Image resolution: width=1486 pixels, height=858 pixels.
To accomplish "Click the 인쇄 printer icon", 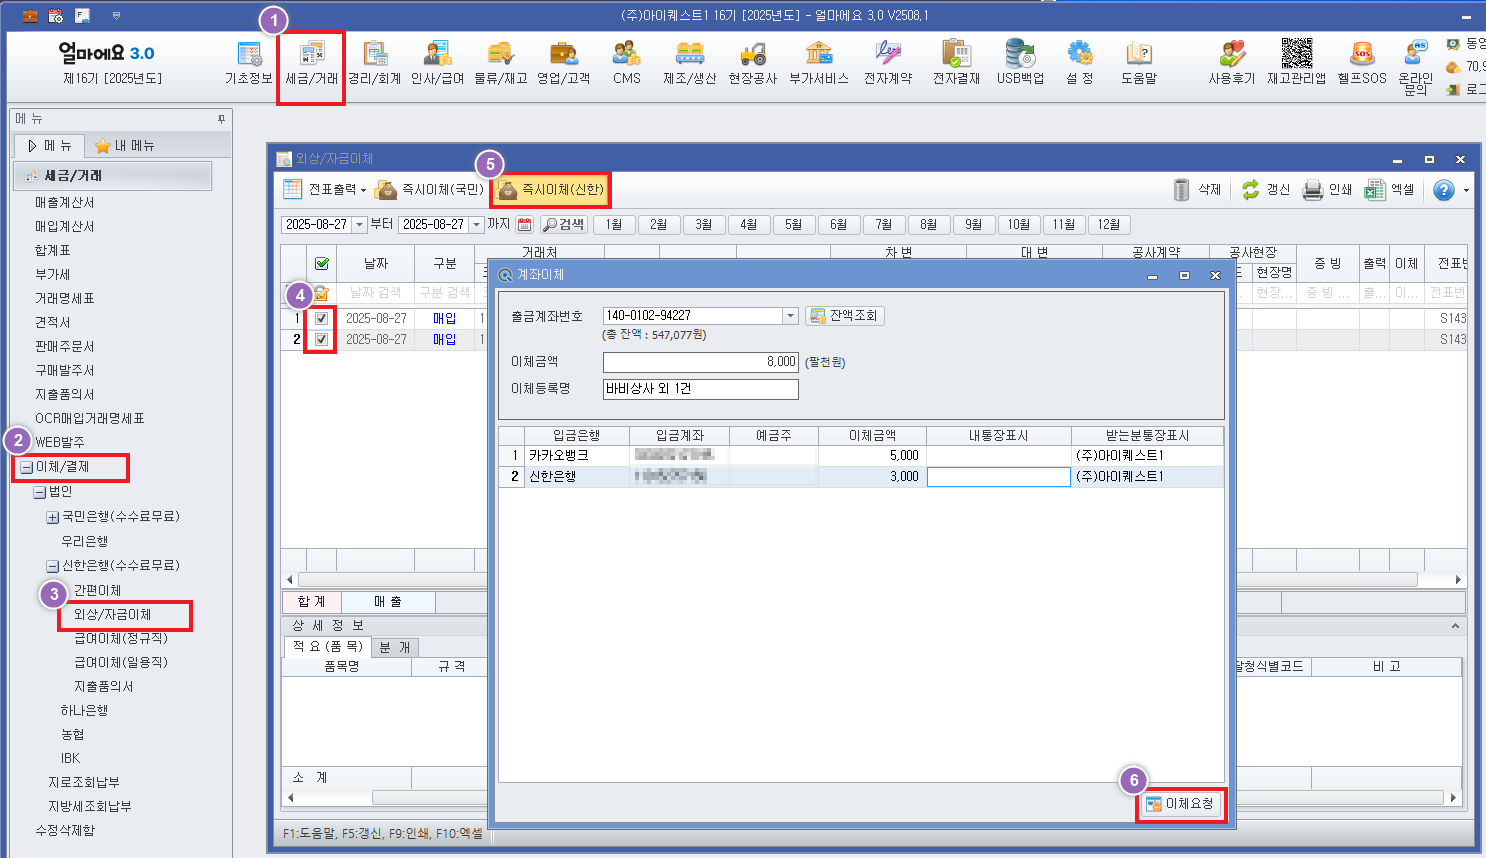I will (1313, 190).
